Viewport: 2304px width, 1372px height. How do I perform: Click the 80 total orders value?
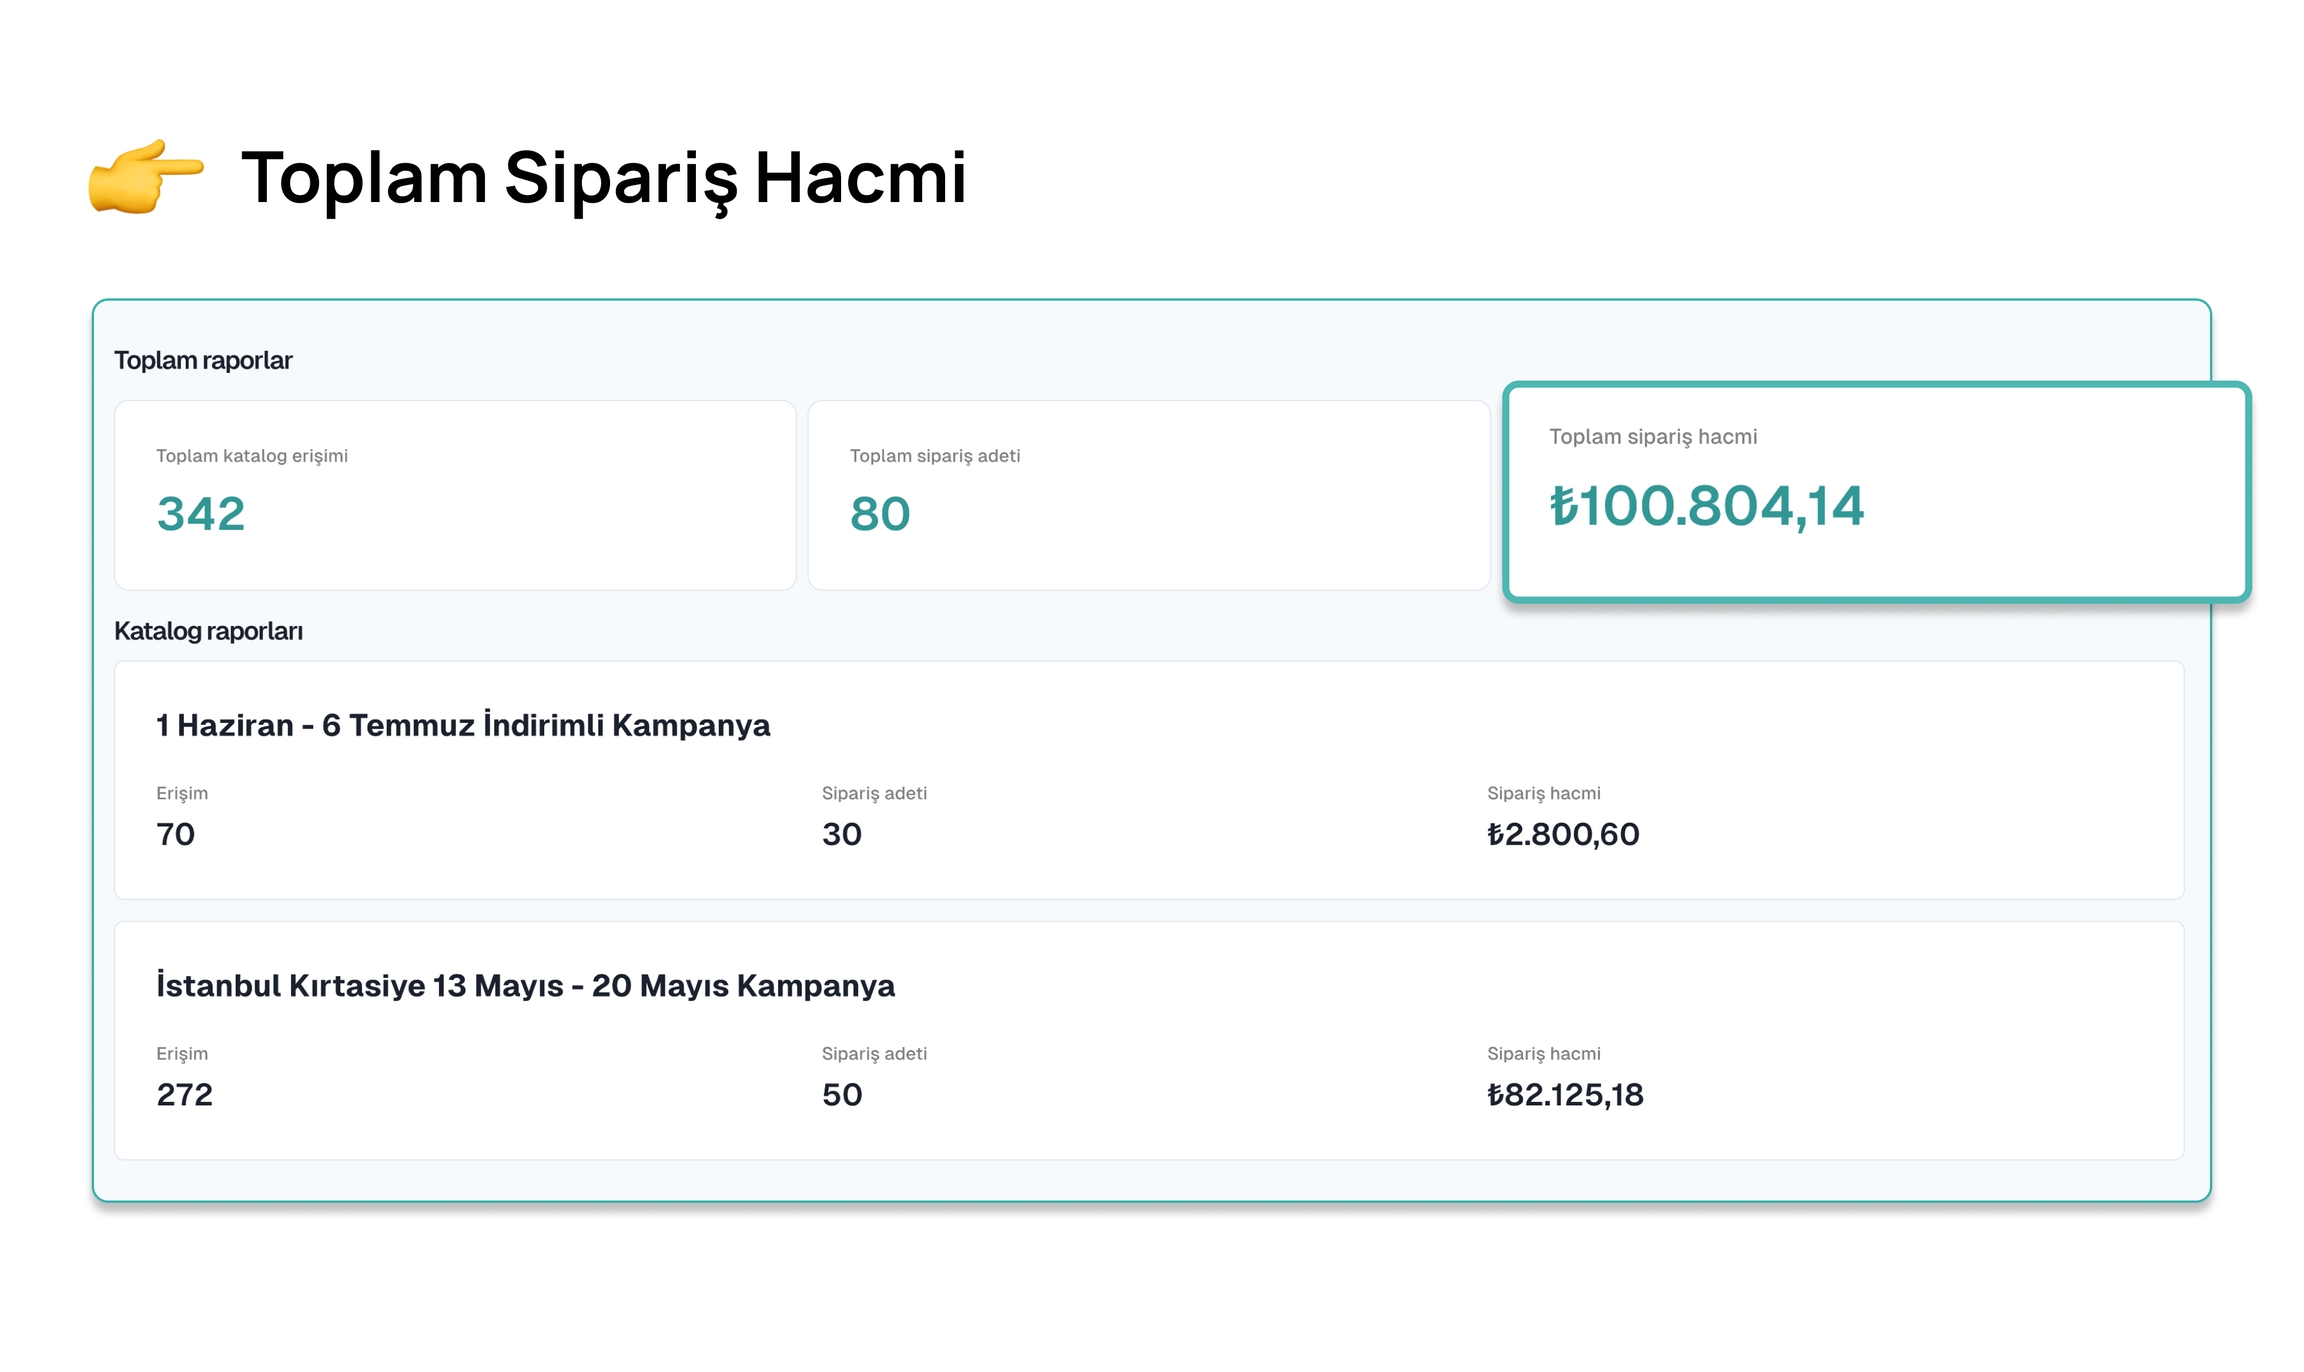pyautogui.click(x=880, y=514)
